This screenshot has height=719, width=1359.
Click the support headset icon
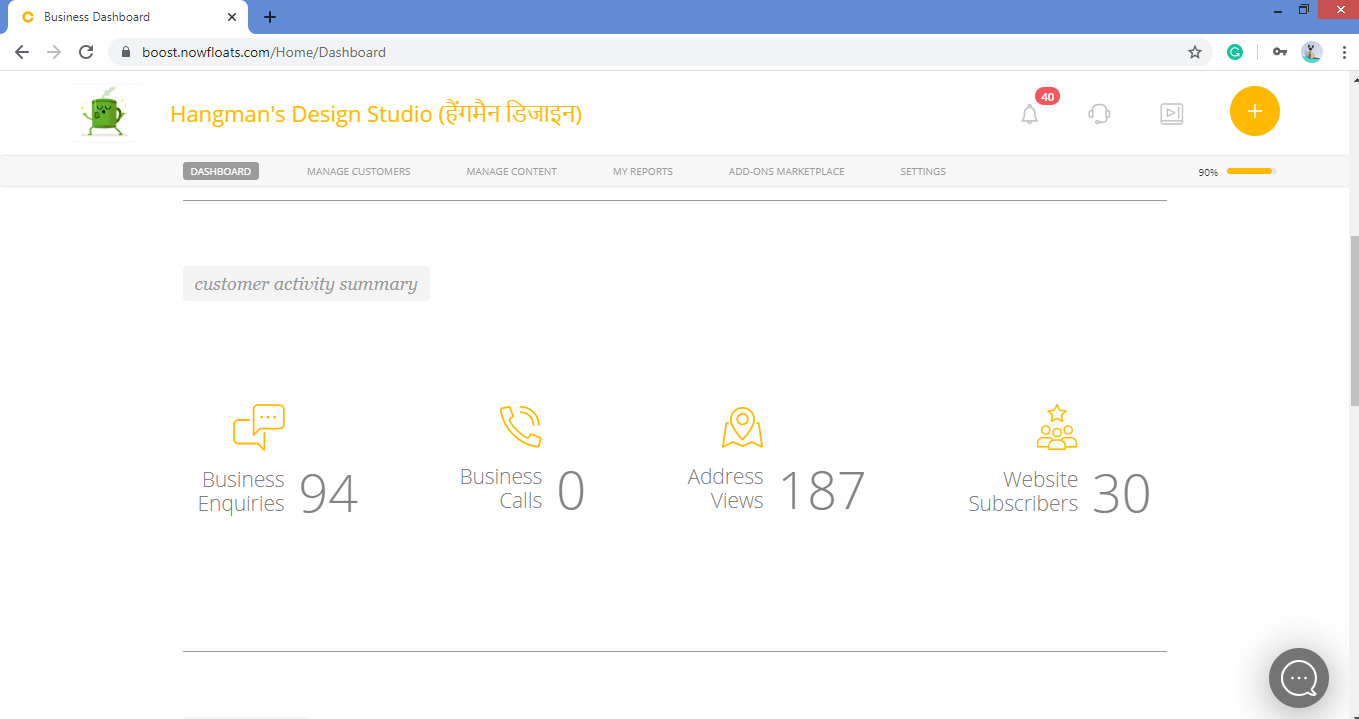[x=1099, y=114]
